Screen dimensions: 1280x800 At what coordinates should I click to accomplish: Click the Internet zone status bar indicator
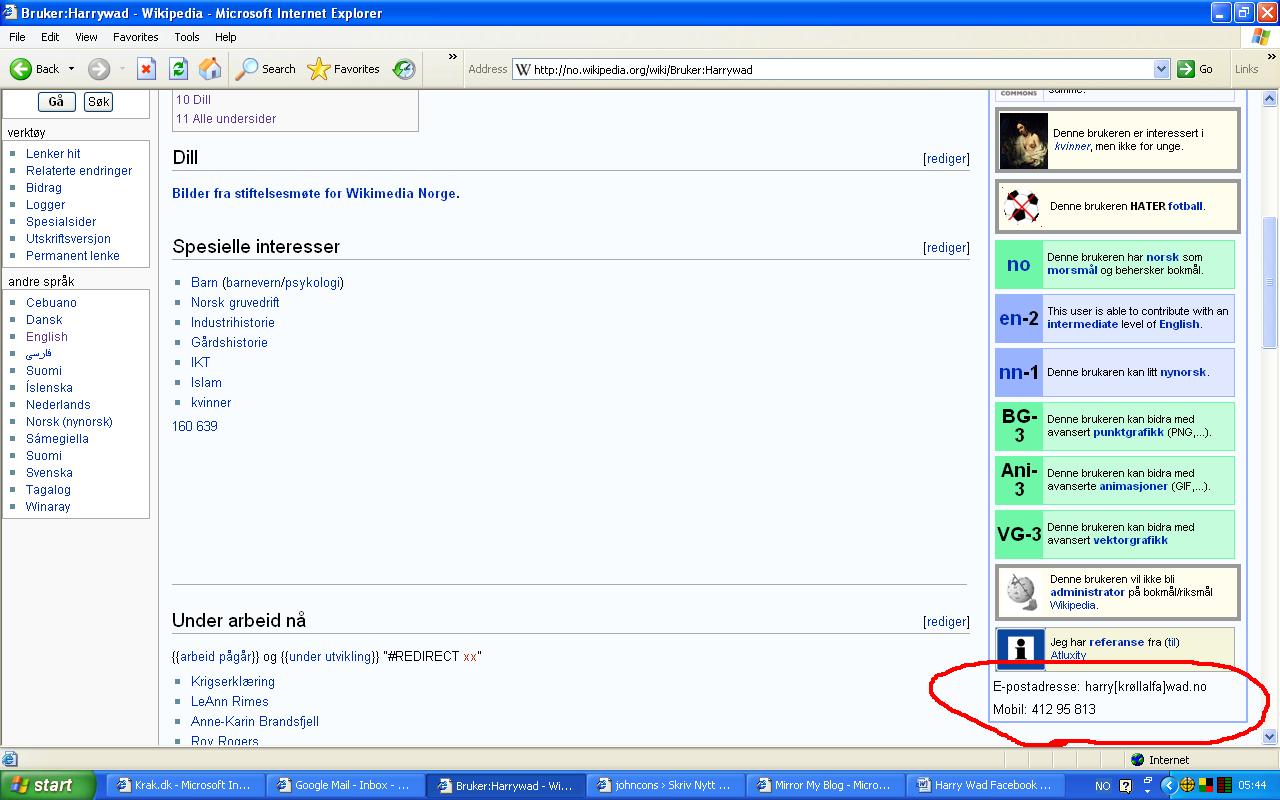click(1160, 760)
